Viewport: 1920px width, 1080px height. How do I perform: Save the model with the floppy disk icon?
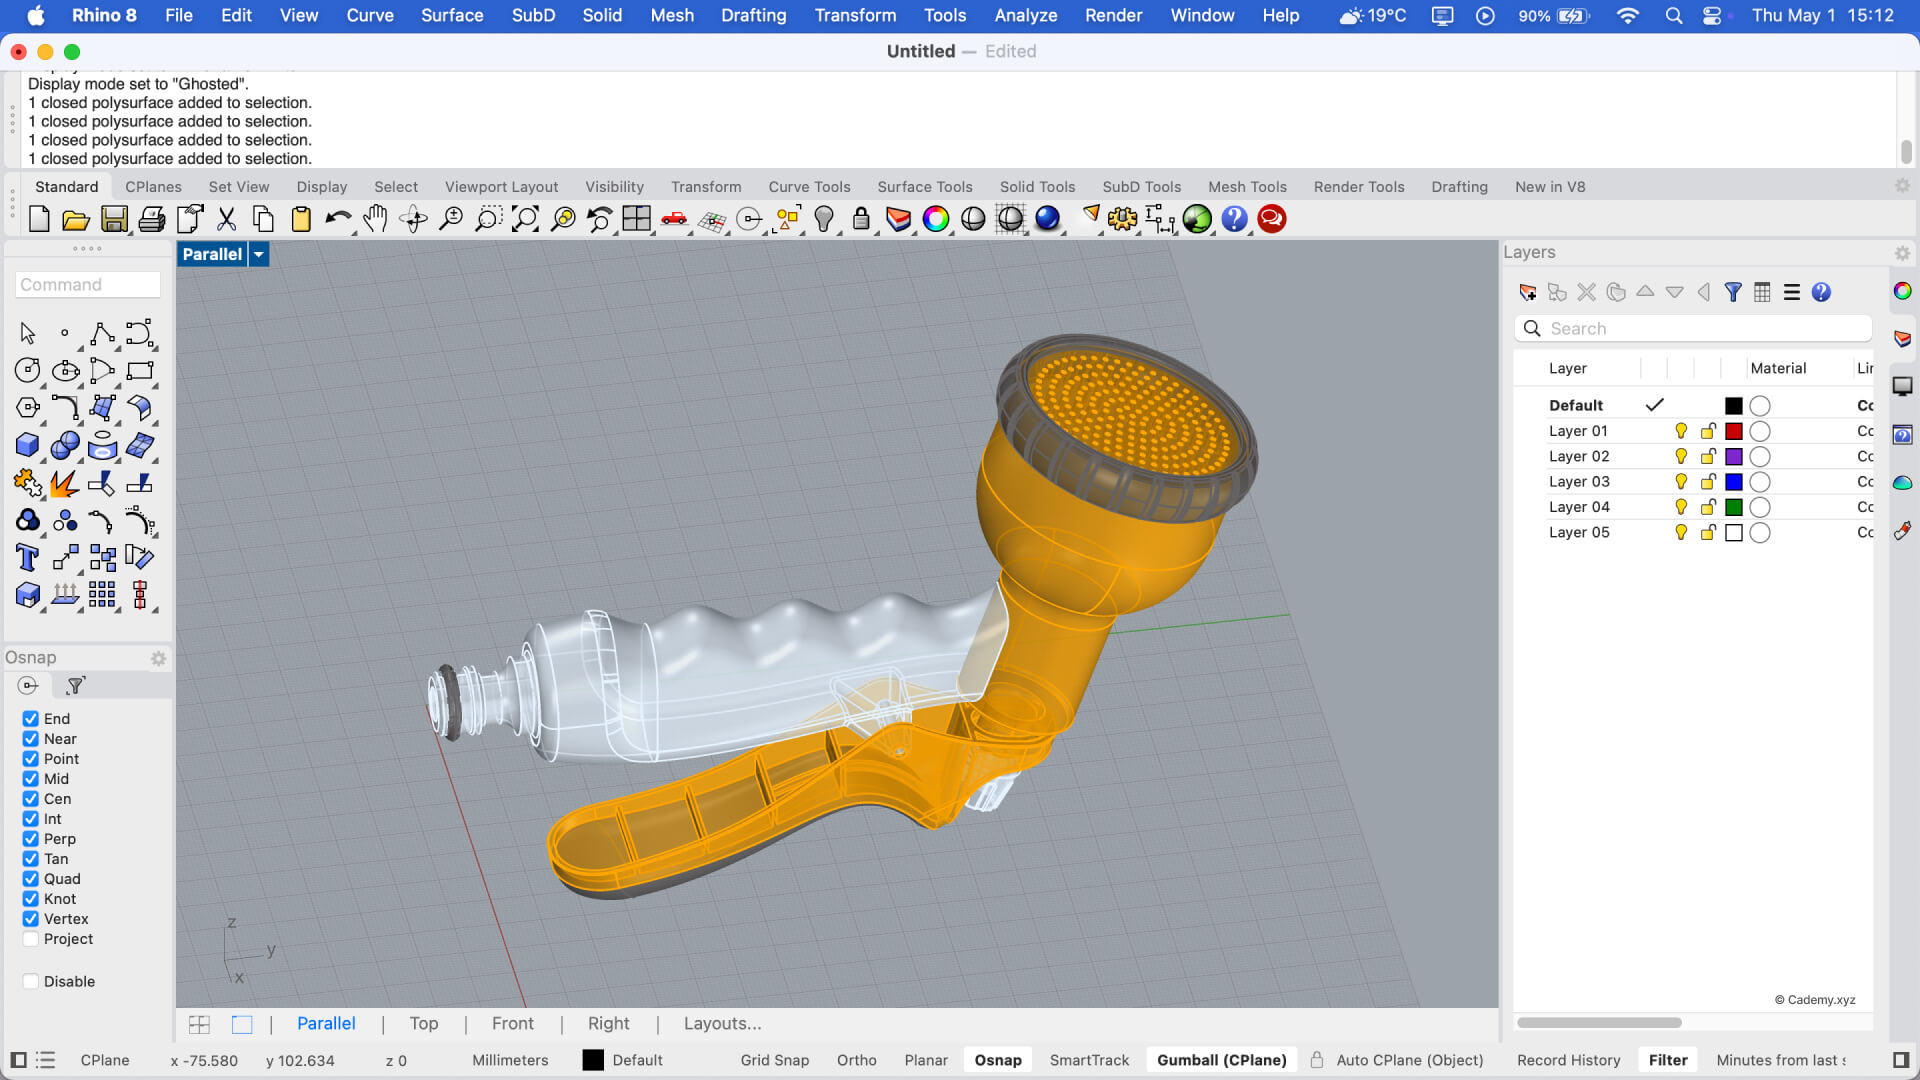pos(114,219)
